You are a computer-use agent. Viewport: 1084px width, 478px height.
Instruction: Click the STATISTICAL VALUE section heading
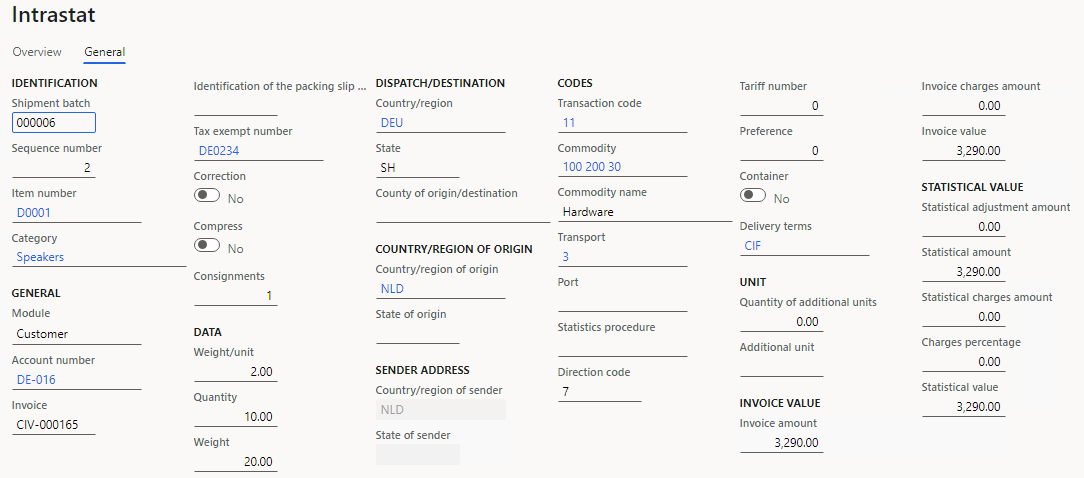(x=973, y=187)
